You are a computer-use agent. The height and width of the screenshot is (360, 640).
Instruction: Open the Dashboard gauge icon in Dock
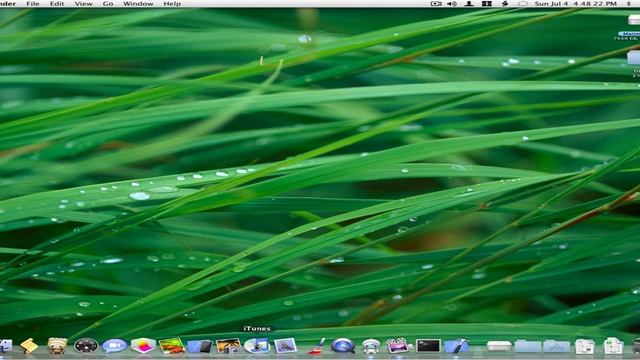click(86, 346)
